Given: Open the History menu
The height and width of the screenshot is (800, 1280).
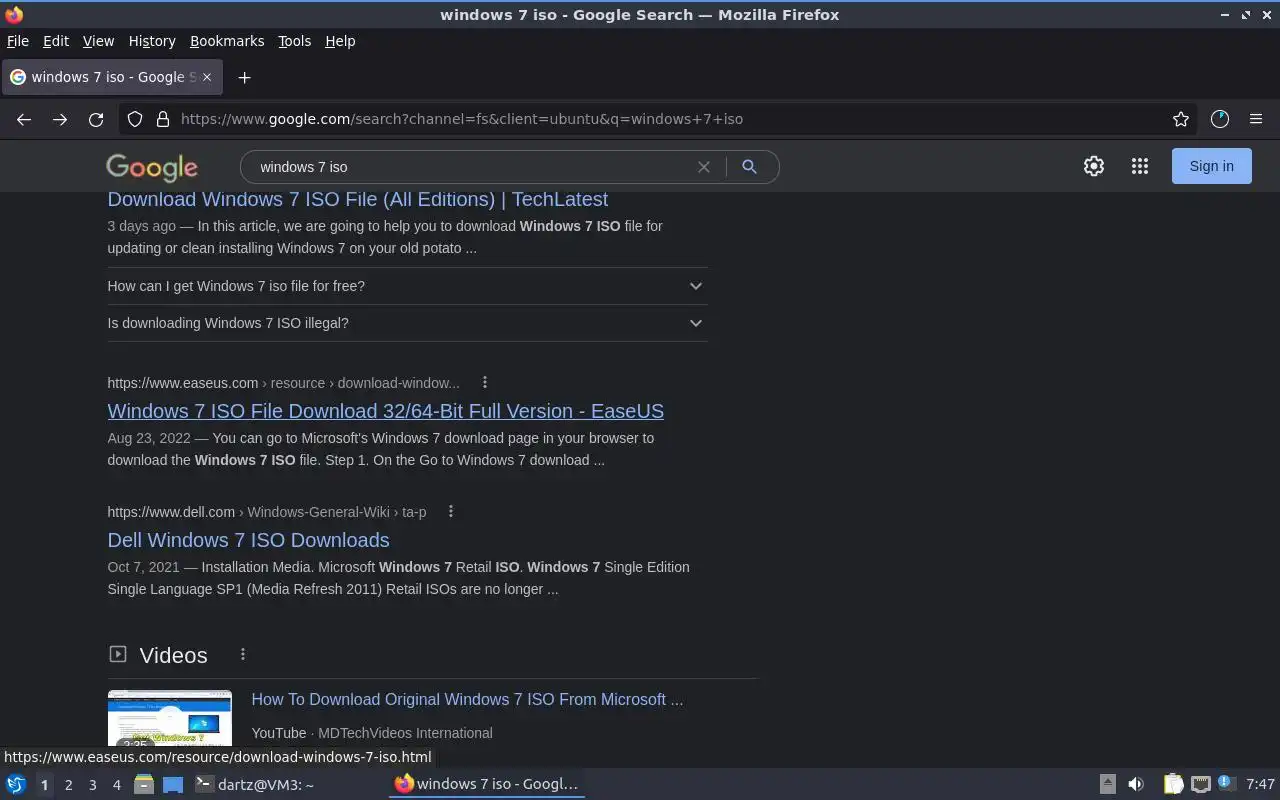Looking at the screenshot, I should tap(152, 41).
